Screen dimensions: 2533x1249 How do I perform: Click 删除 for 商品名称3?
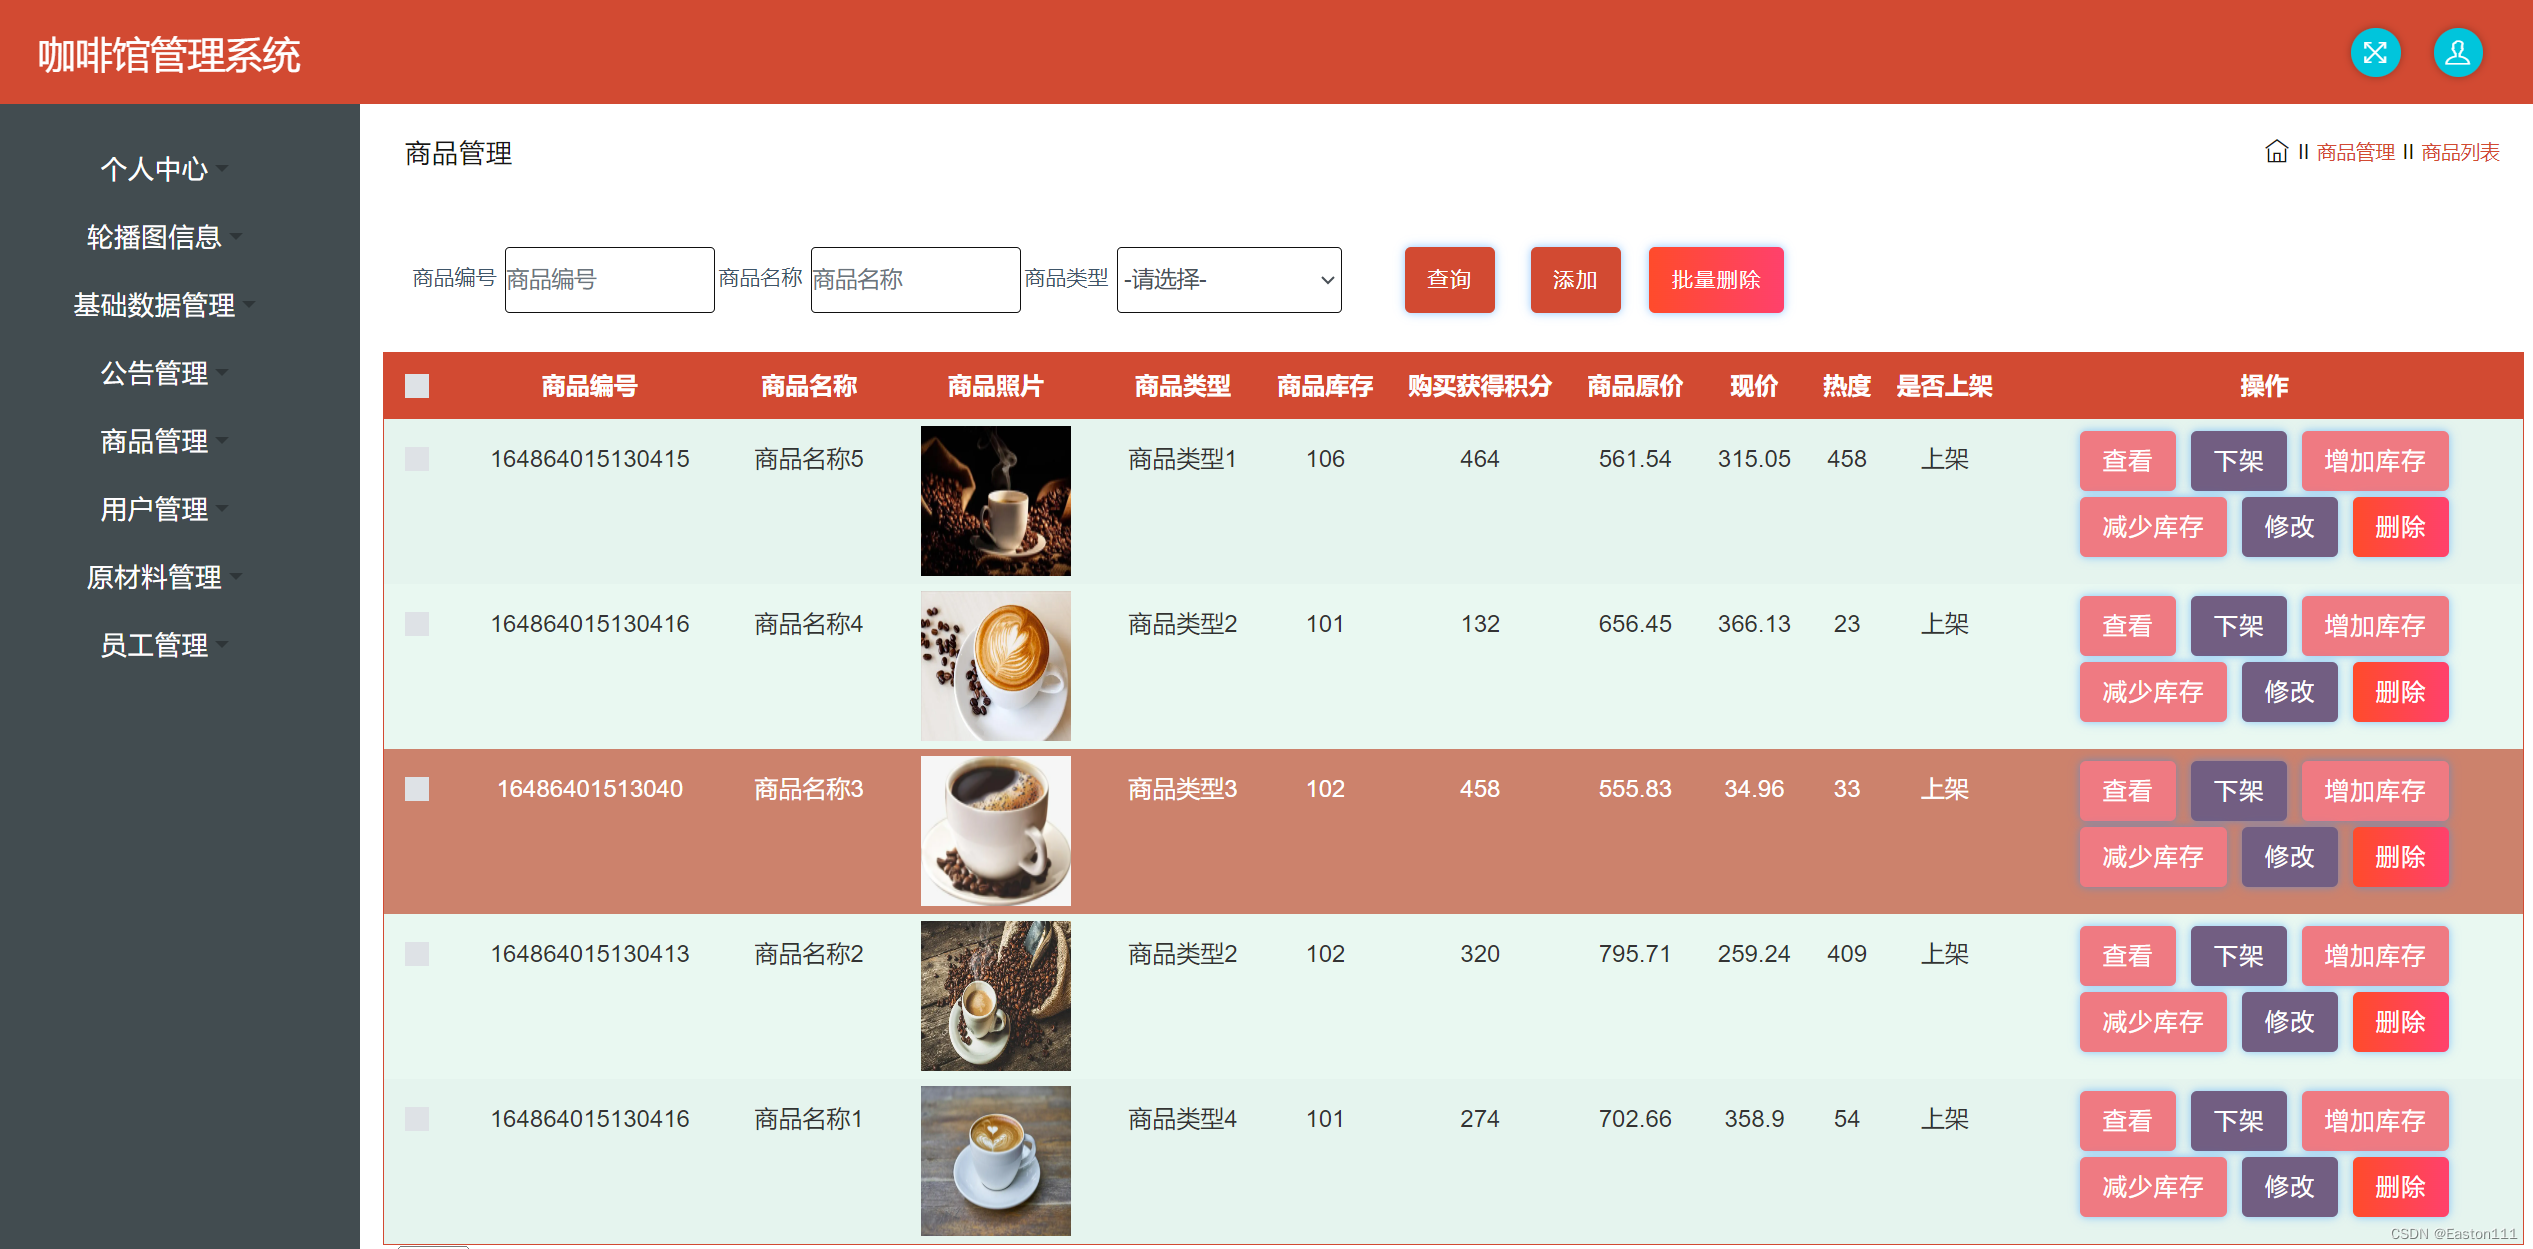point(2400,857)
